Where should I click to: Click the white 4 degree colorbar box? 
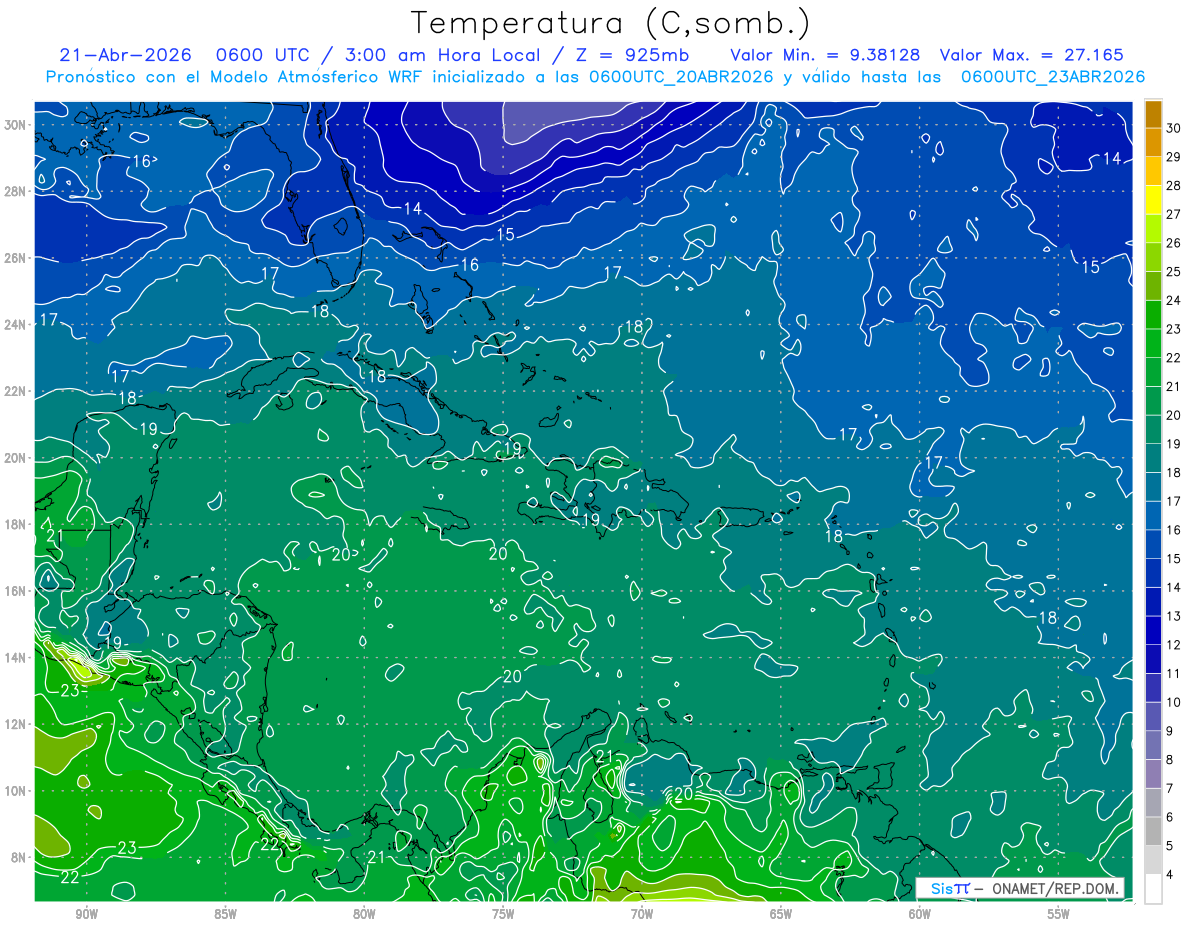pyautogui.click(x=1153, y=890)
